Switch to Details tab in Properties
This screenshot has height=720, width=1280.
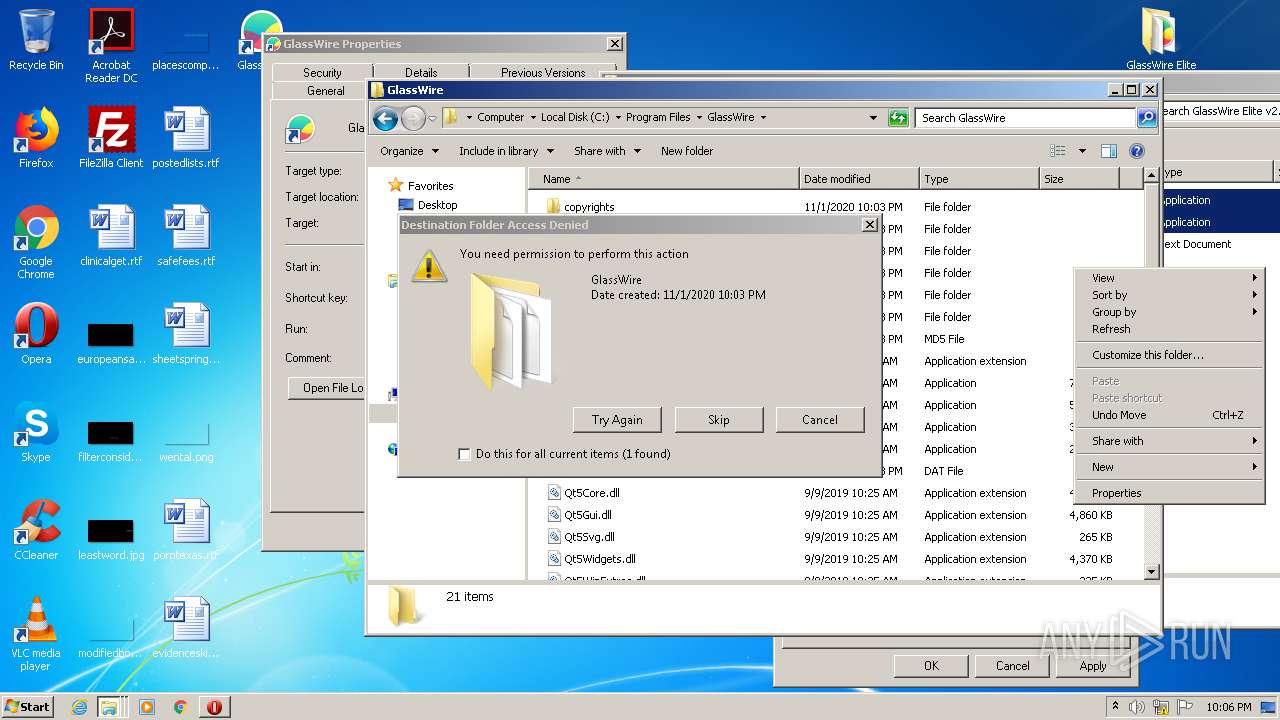pos(421,73)
